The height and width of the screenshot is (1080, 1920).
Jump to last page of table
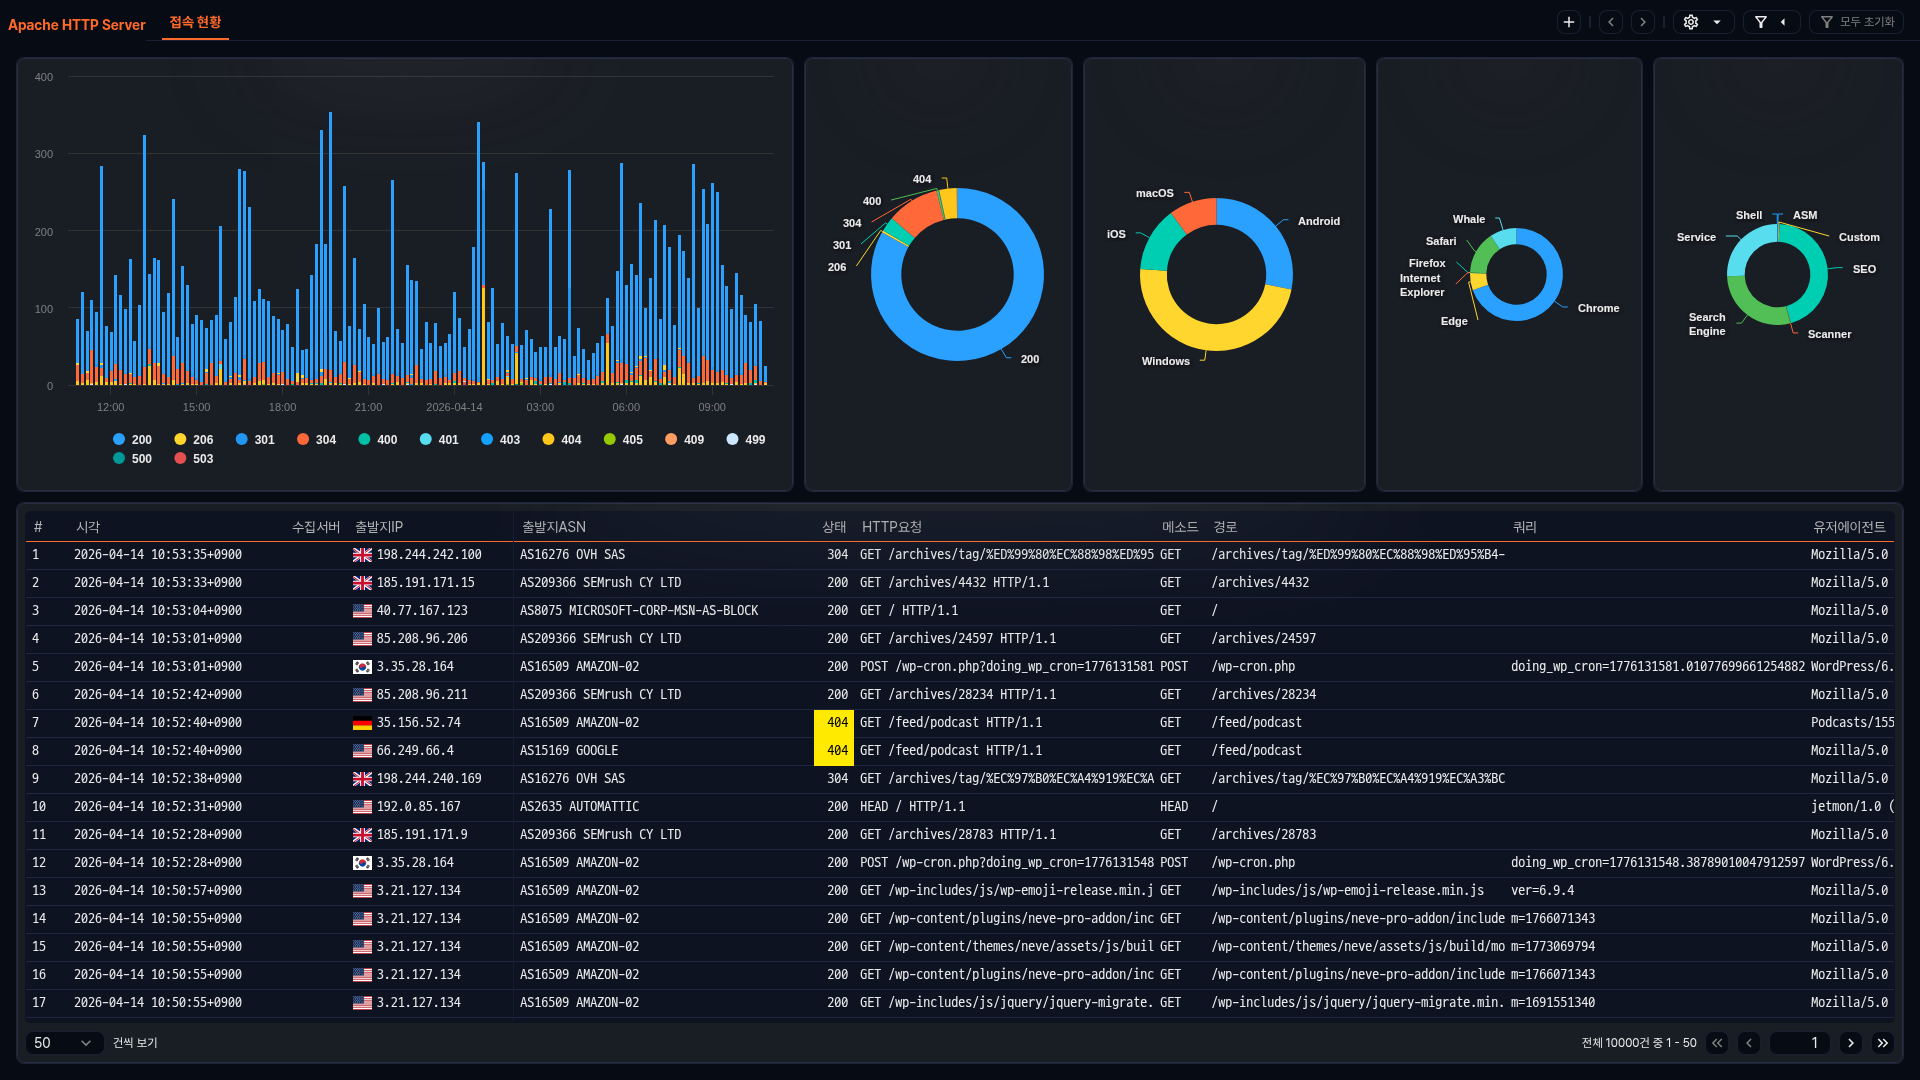pyautogui.click(x=1883, y=1043)
